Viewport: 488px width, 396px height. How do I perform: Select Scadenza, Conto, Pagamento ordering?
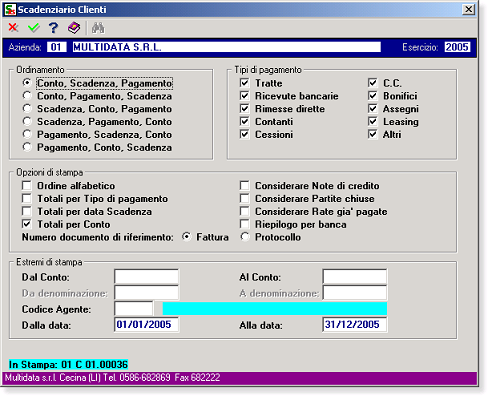pos(27,109)
